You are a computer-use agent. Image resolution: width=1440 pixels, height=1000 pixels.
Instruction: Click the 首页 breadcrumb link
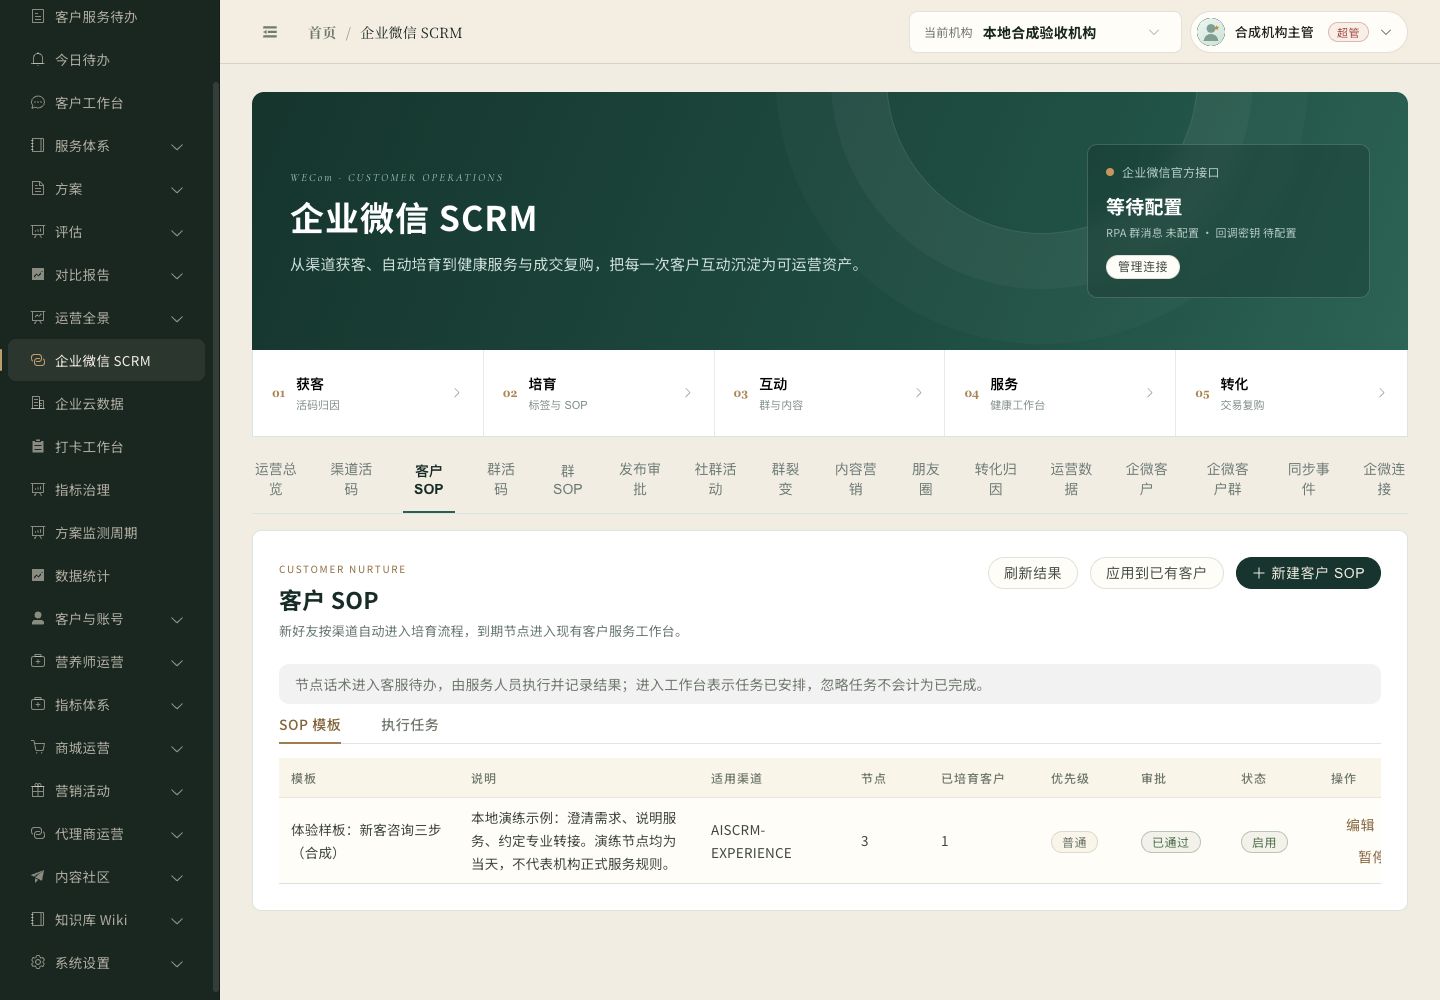pyautogui.click(x=322, y=33)
